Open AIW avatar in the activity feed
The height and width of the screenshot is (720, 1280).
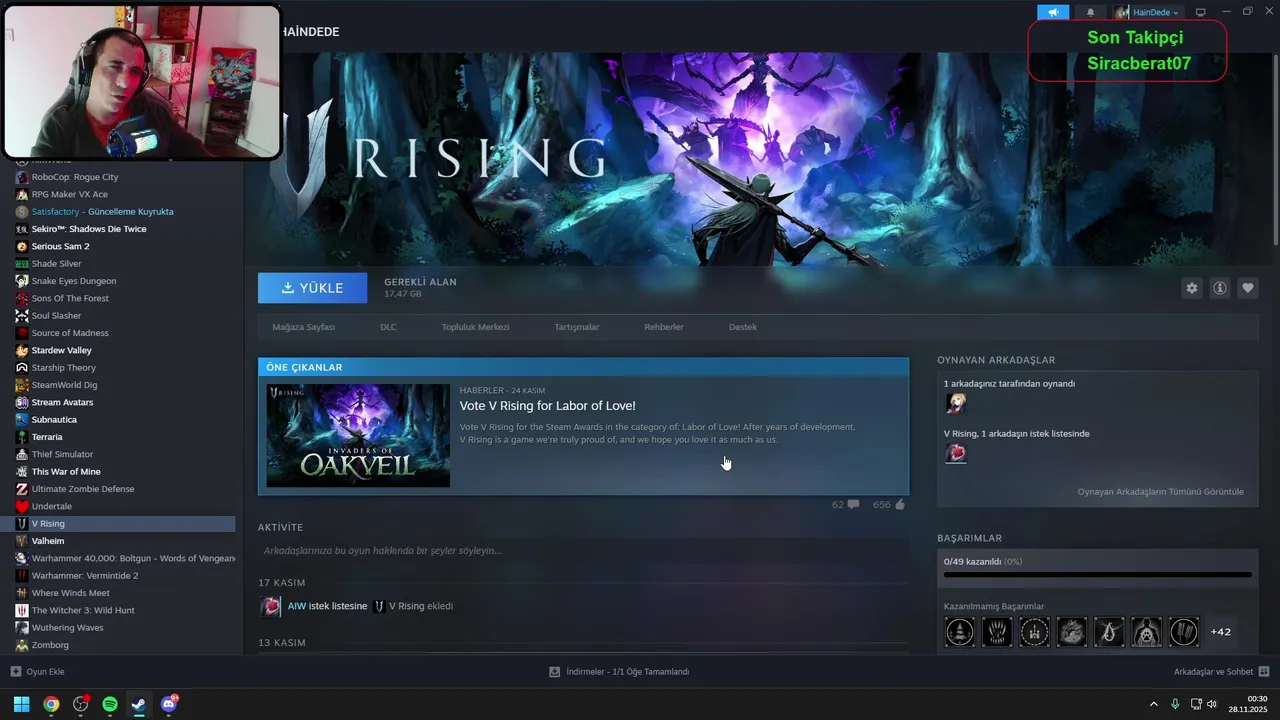(x=271, y=606)
